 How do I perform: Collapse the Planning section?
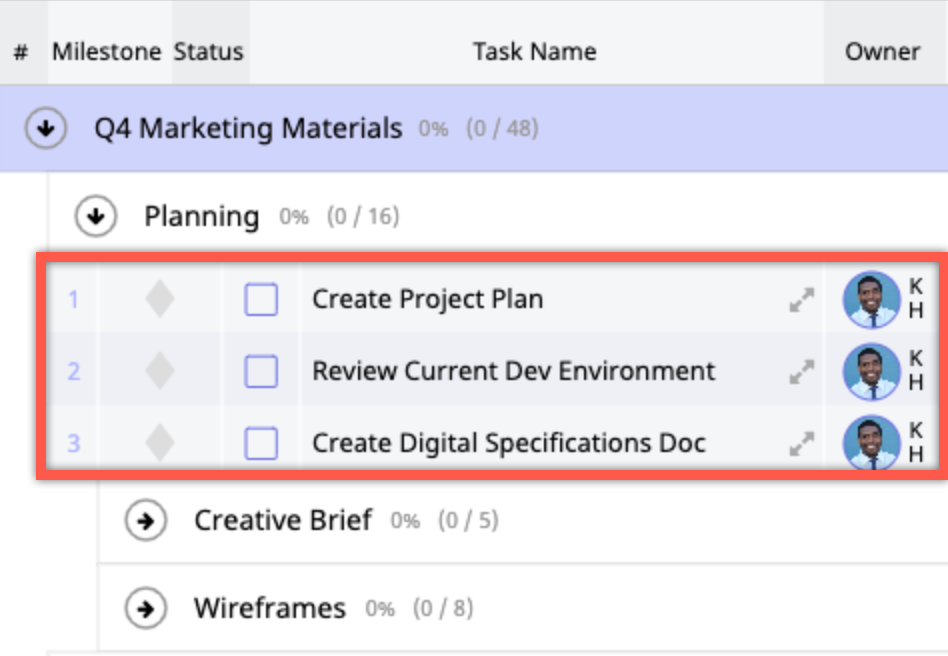coord(97,216)
